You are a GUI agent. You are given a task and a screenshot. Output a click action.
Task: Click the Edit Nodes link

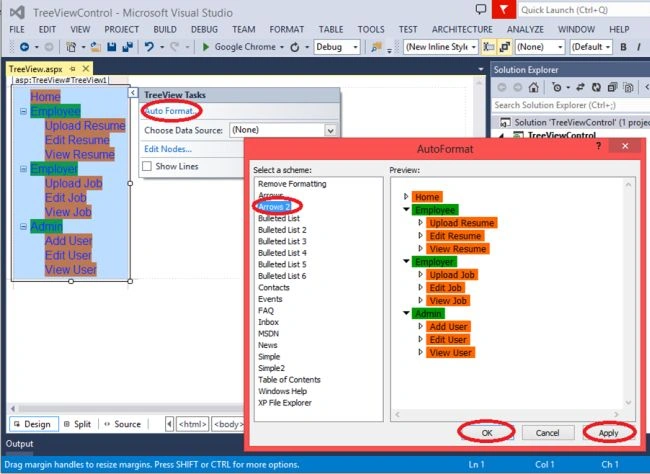click(x=168, y=149)
